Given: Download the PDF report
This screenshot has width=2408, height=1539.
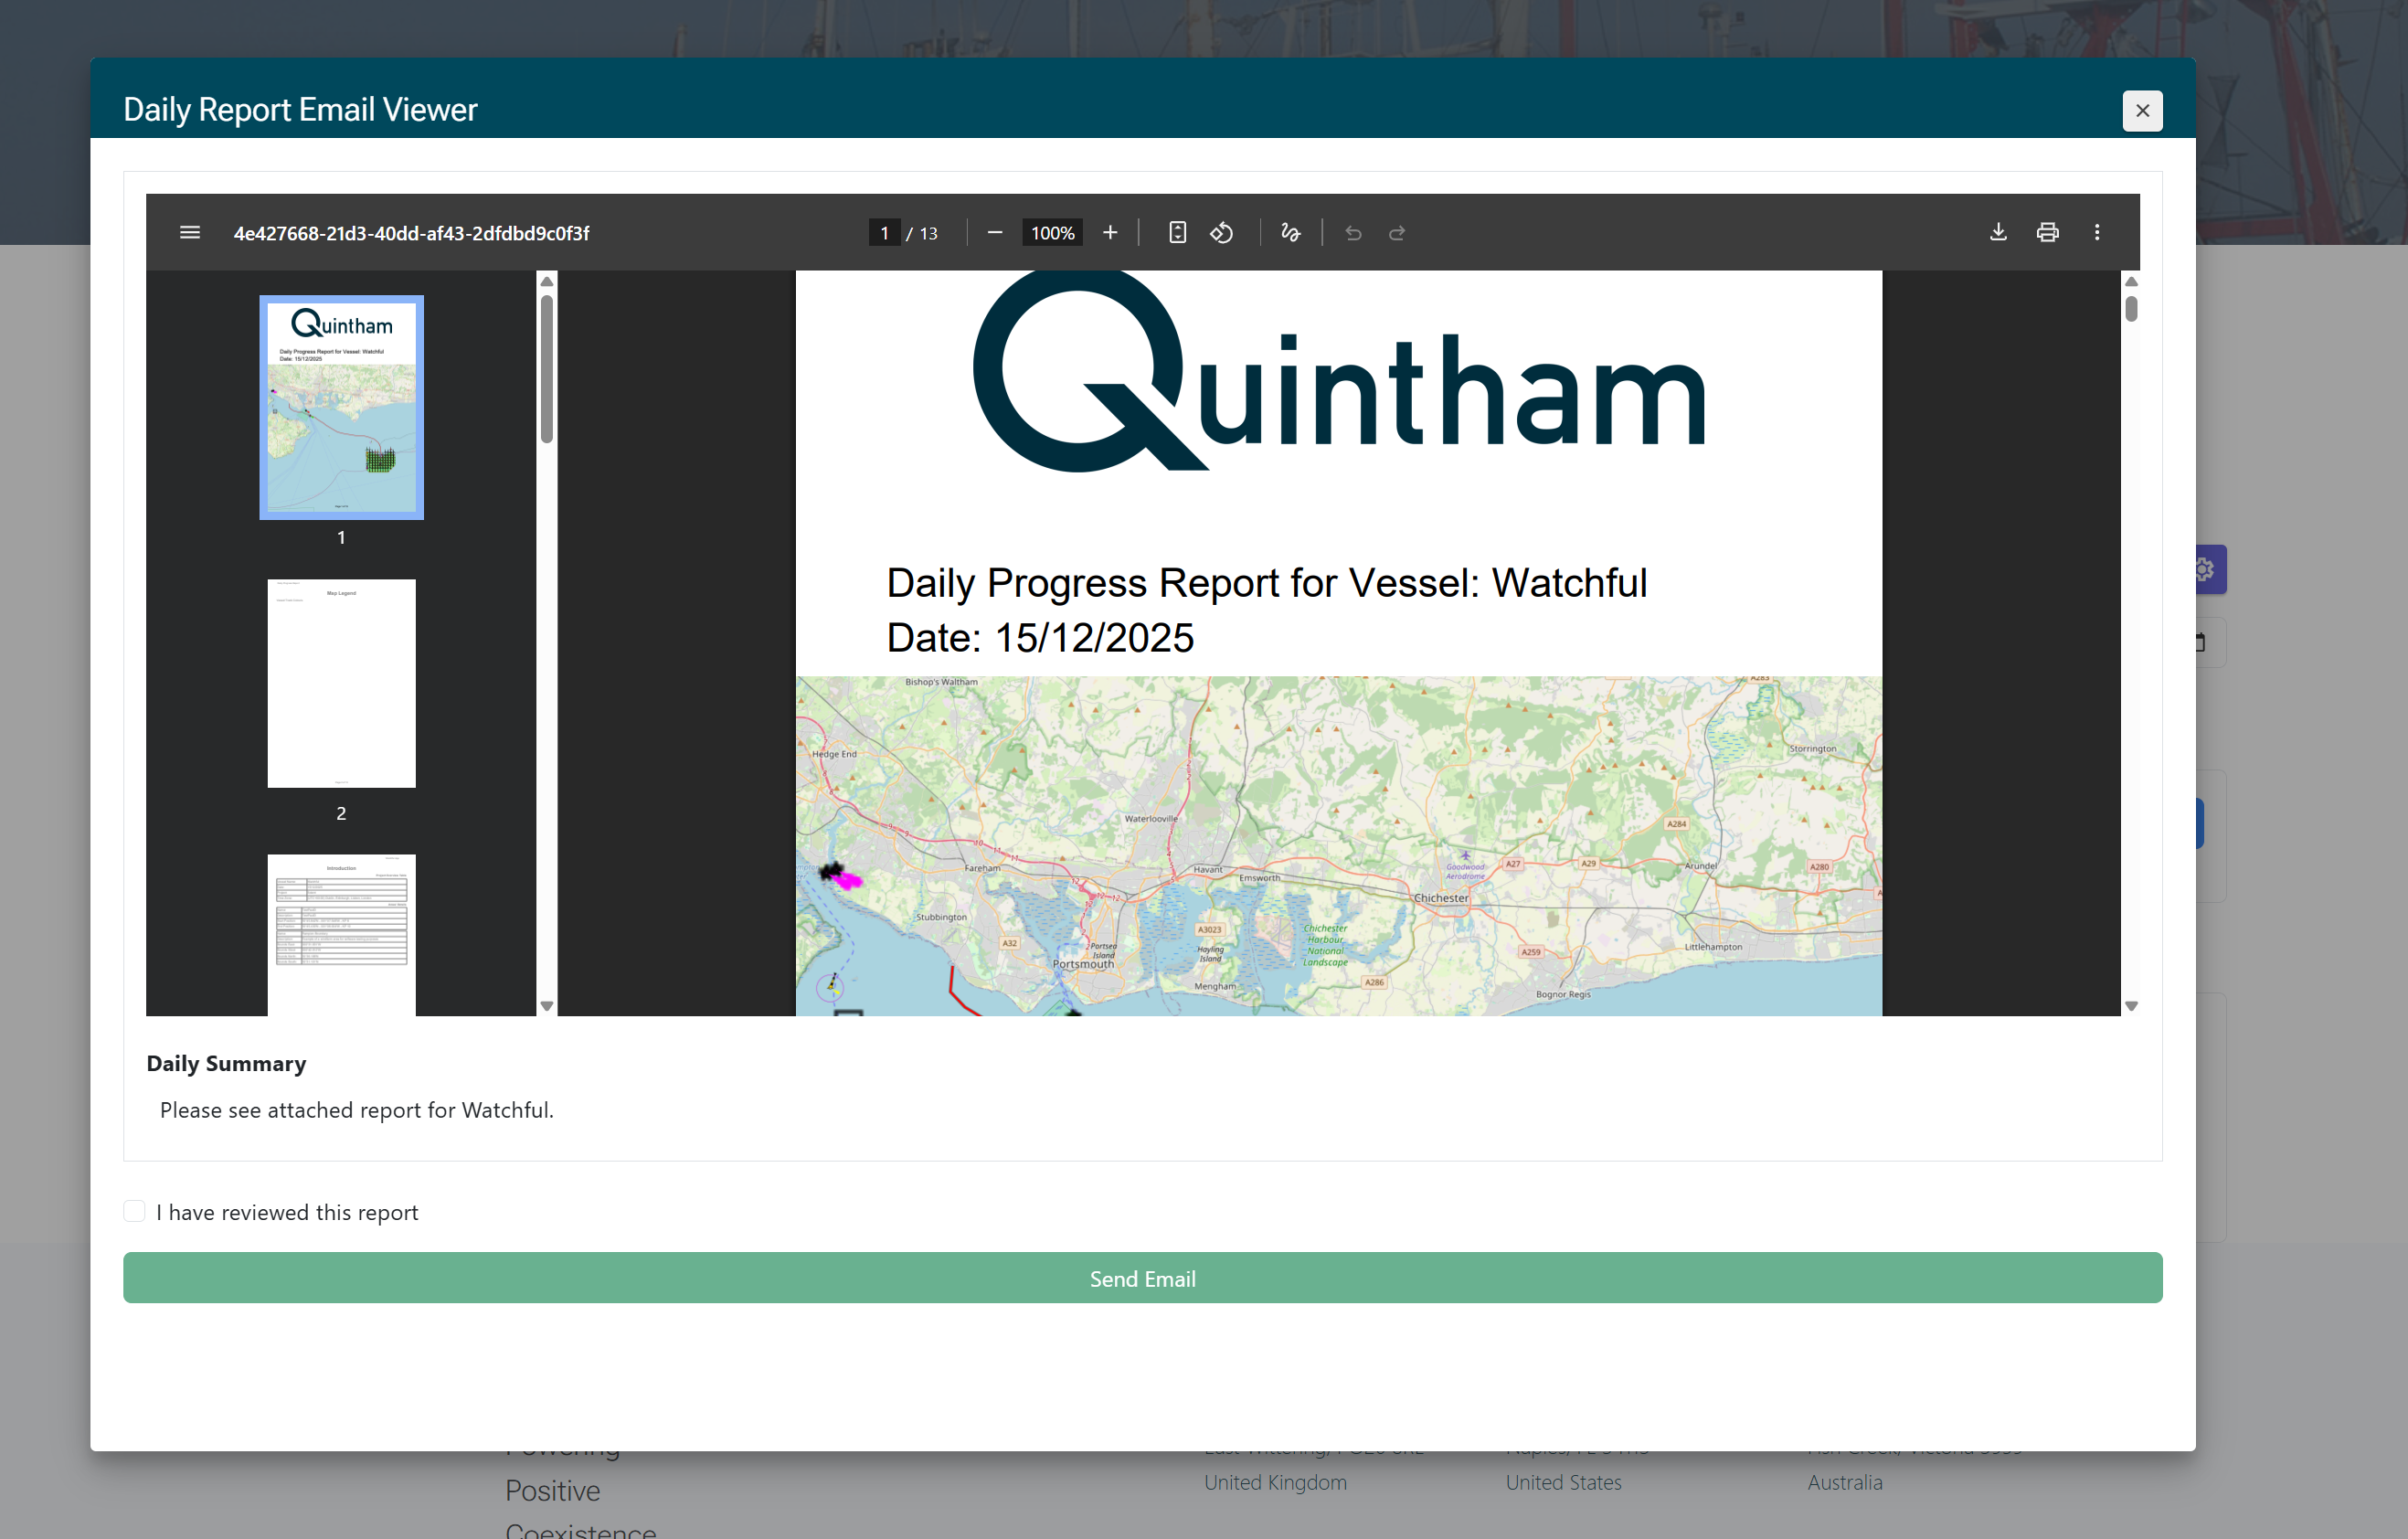Looking at the screenshot, I should [1998, 232].
